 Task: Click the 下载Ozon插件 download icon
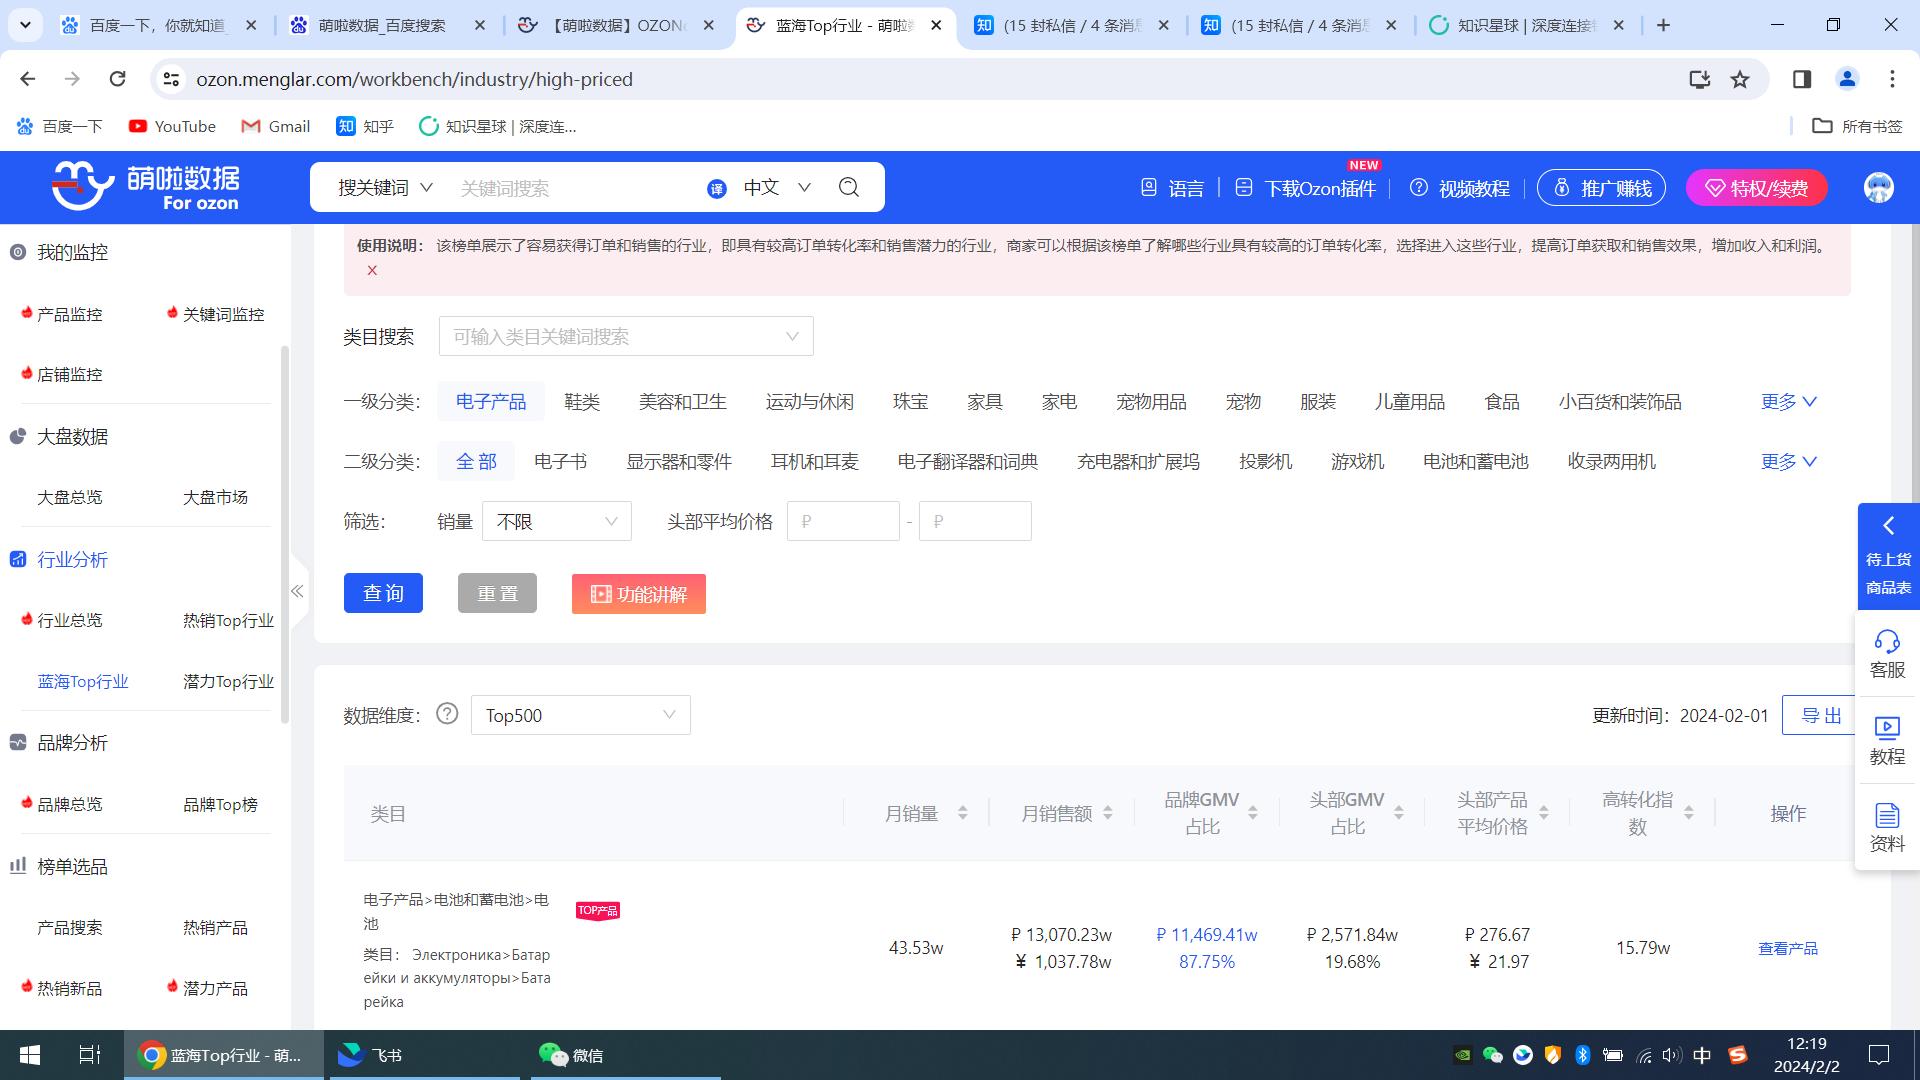pyautogui.click(x=1243, y=187)
